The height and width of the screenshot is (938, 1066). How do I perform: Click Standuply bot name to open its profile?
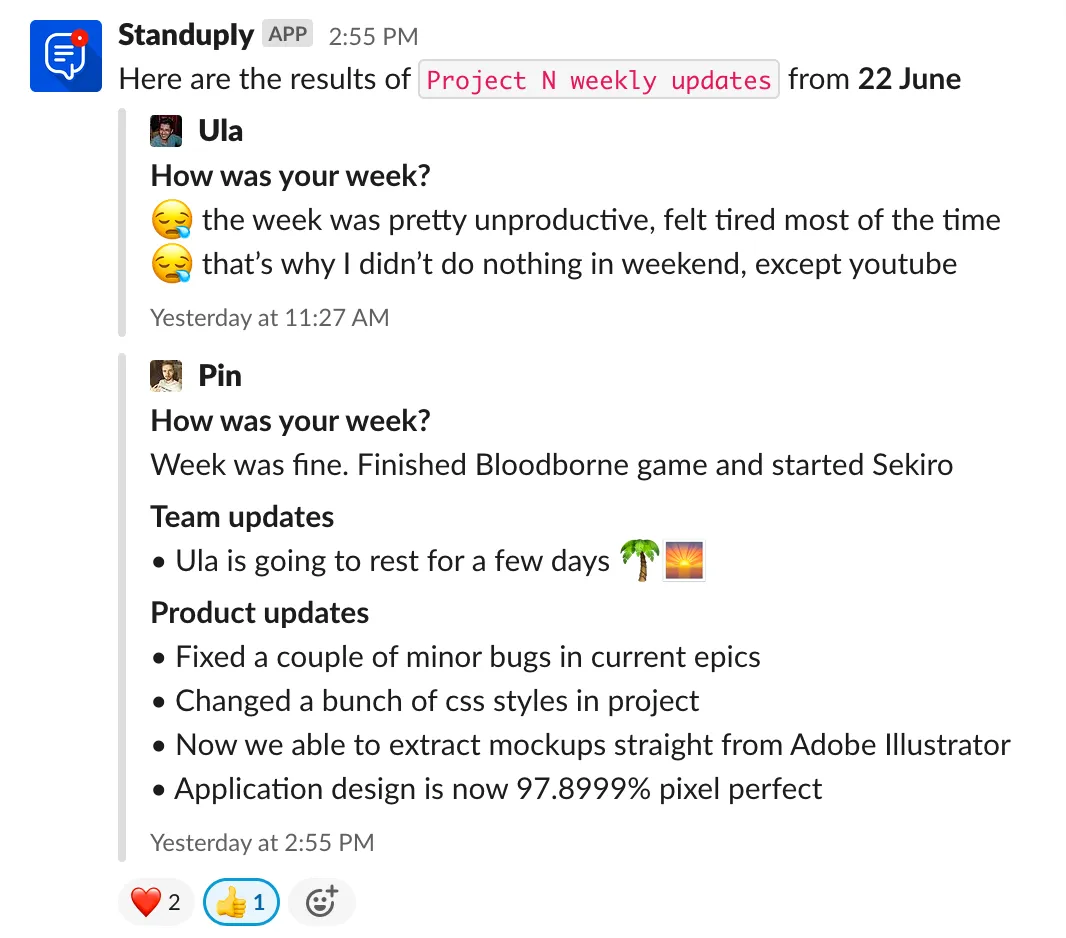(185, 33)
